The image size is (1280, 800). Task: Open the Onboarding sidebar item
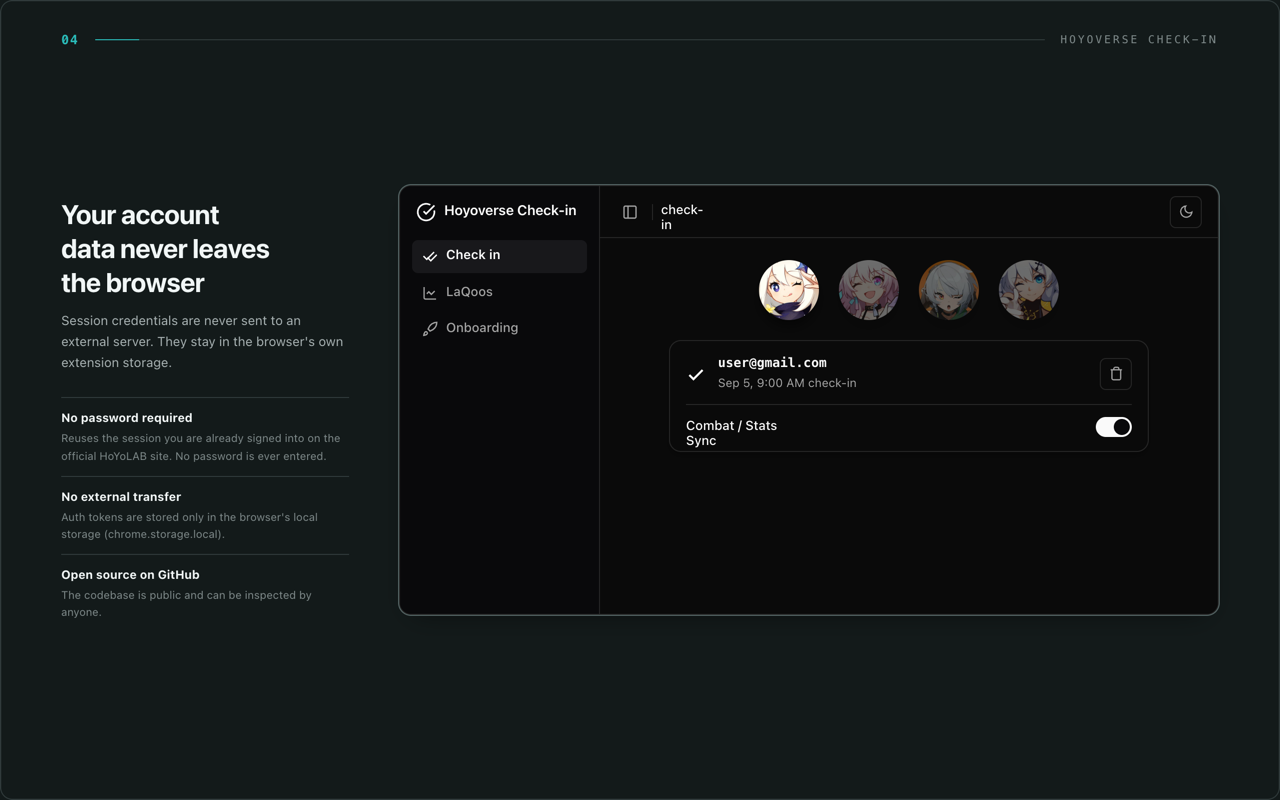pos(499,328)
